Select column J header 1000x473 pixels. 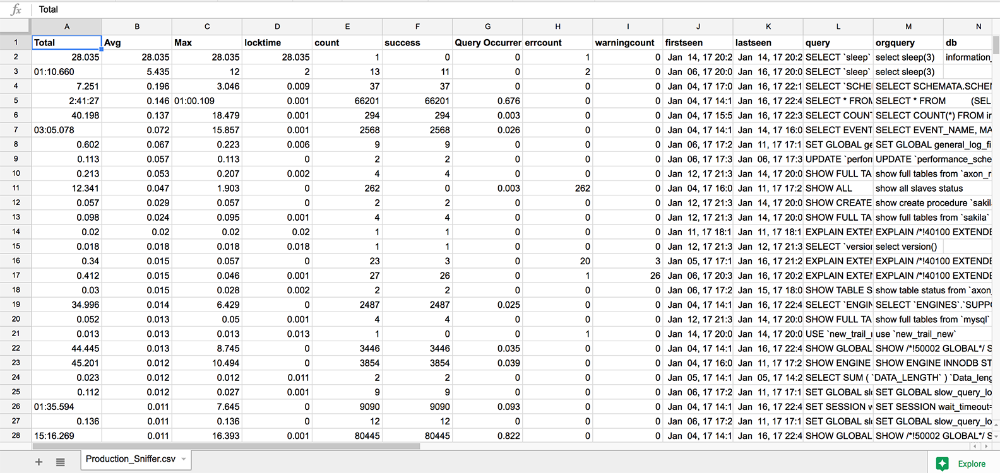698,27
